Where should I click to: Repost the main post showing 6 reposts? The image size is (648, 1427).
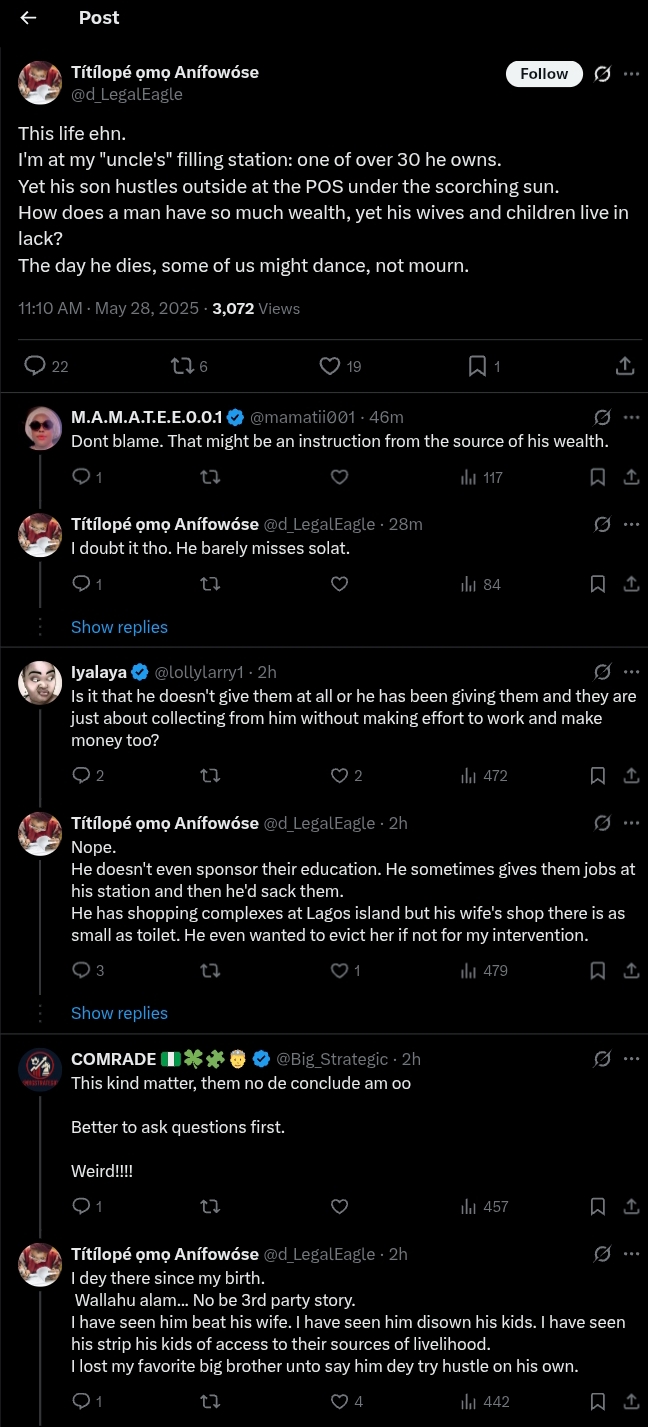point(181,366)
